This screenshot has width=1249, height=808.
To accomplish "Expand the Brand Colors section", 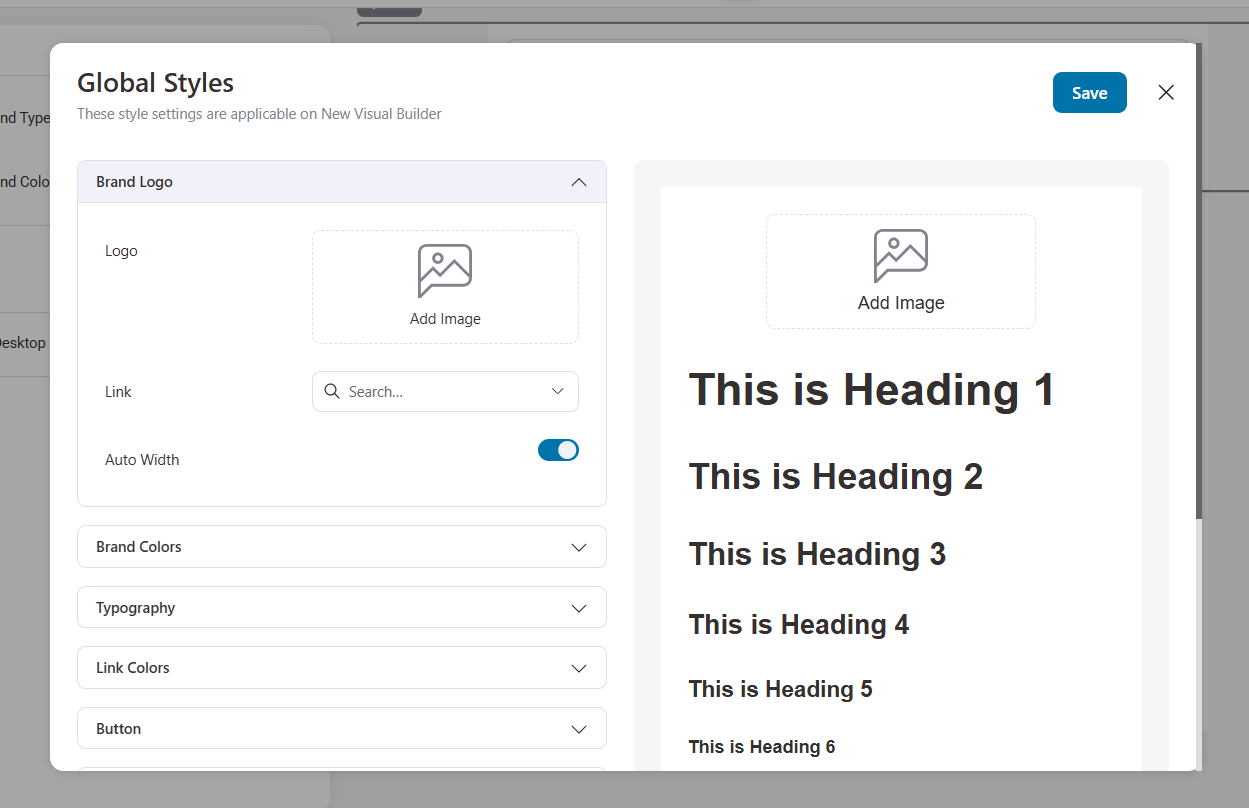I will [x=578, y=547].
